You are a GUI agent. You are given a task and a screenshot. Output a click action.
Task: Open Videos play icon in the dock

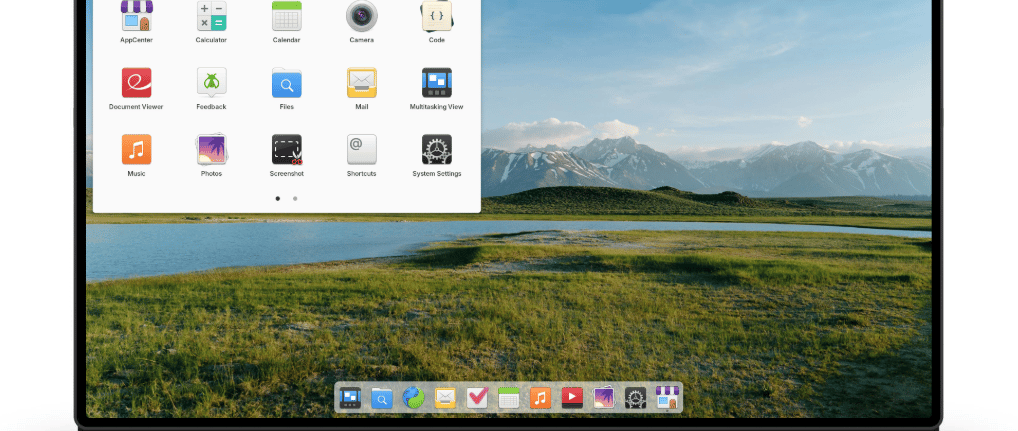click(572, 397)
